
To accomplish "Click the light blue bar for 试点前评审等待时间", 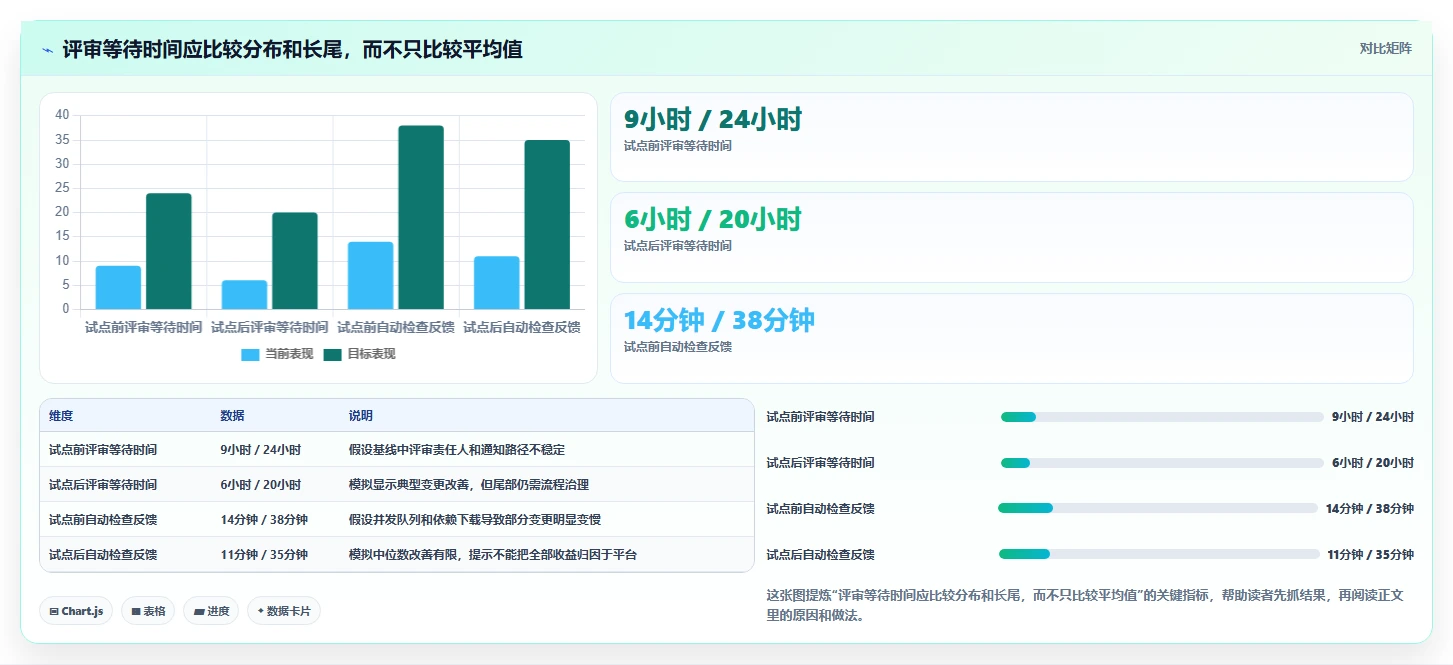I will (x=118, y=287).
